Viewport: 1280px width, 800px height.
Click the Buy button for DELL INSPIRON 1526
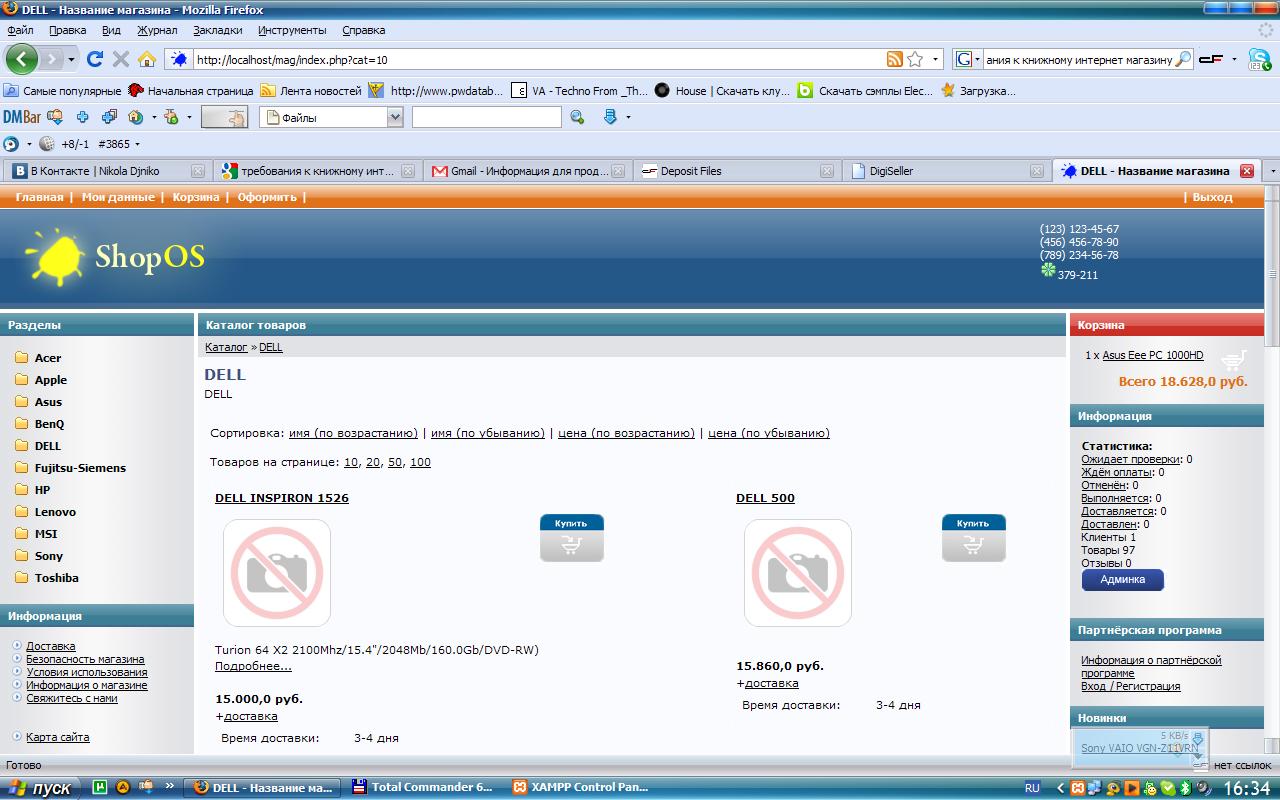[x=571, y=538]
